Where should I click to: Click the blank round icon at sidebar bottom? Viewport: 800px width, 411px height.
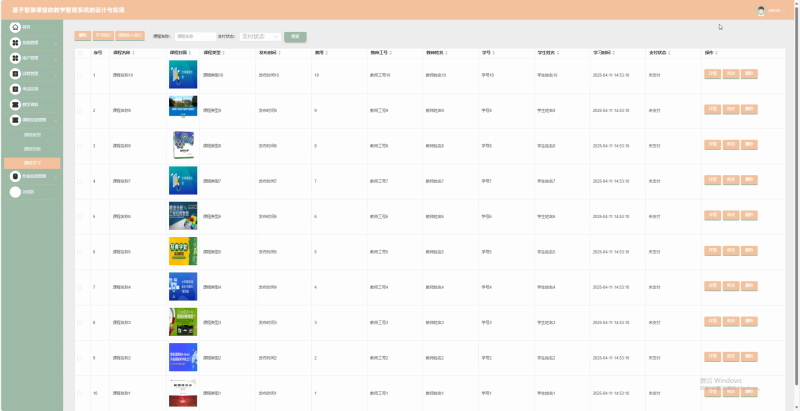tap(15, 192)
